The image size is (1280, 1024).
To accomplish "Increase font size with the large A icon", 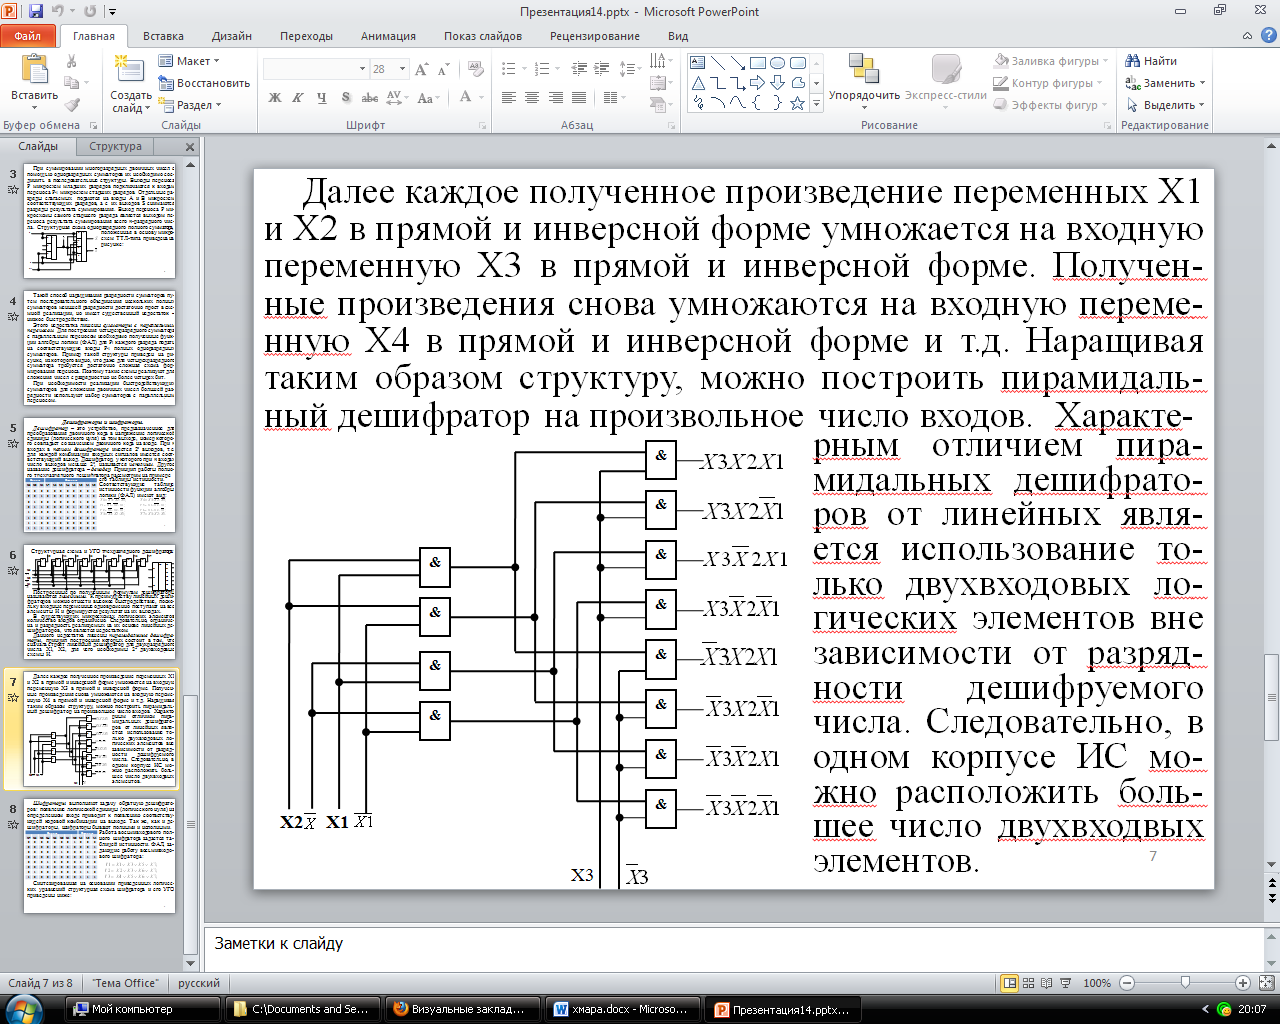I will [x=421, y=69].
